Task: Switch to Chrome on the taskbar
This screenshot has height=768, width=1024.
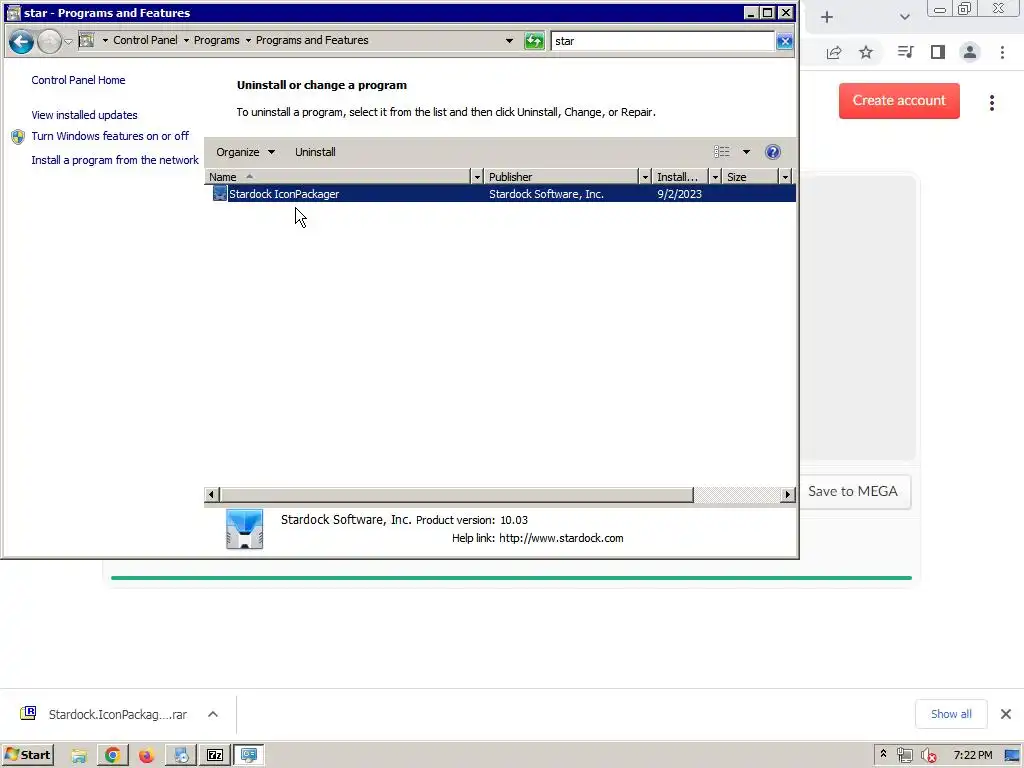Action: [113, 756]
